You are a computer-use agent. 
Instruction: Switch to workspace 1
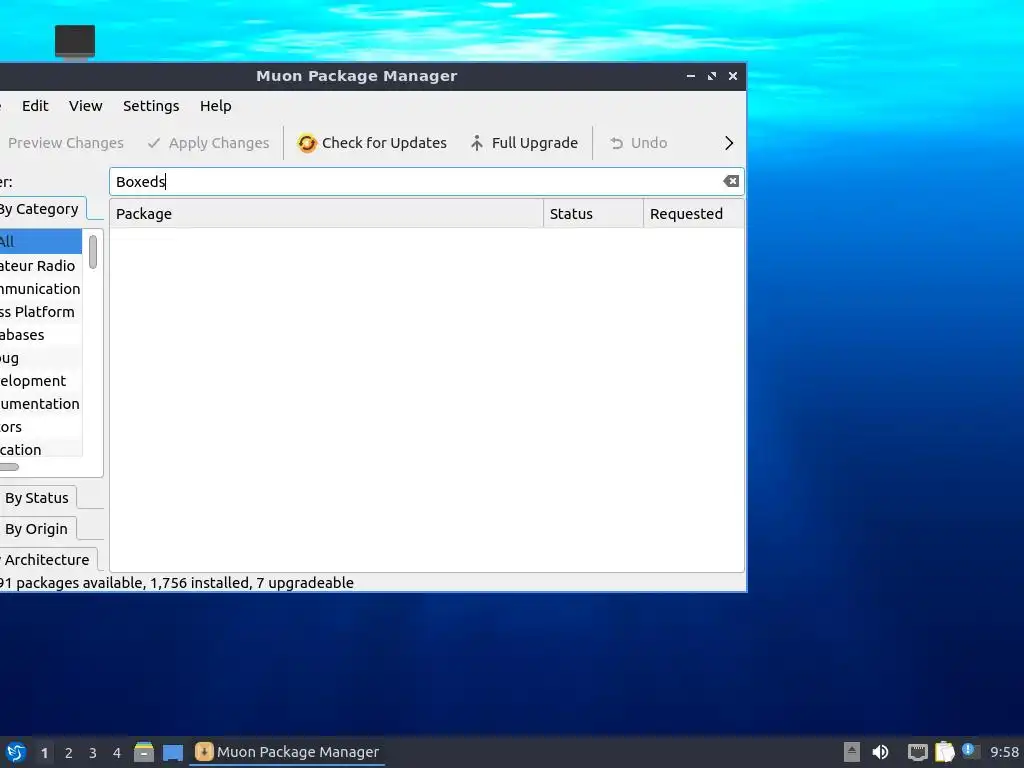click(44, 753)
